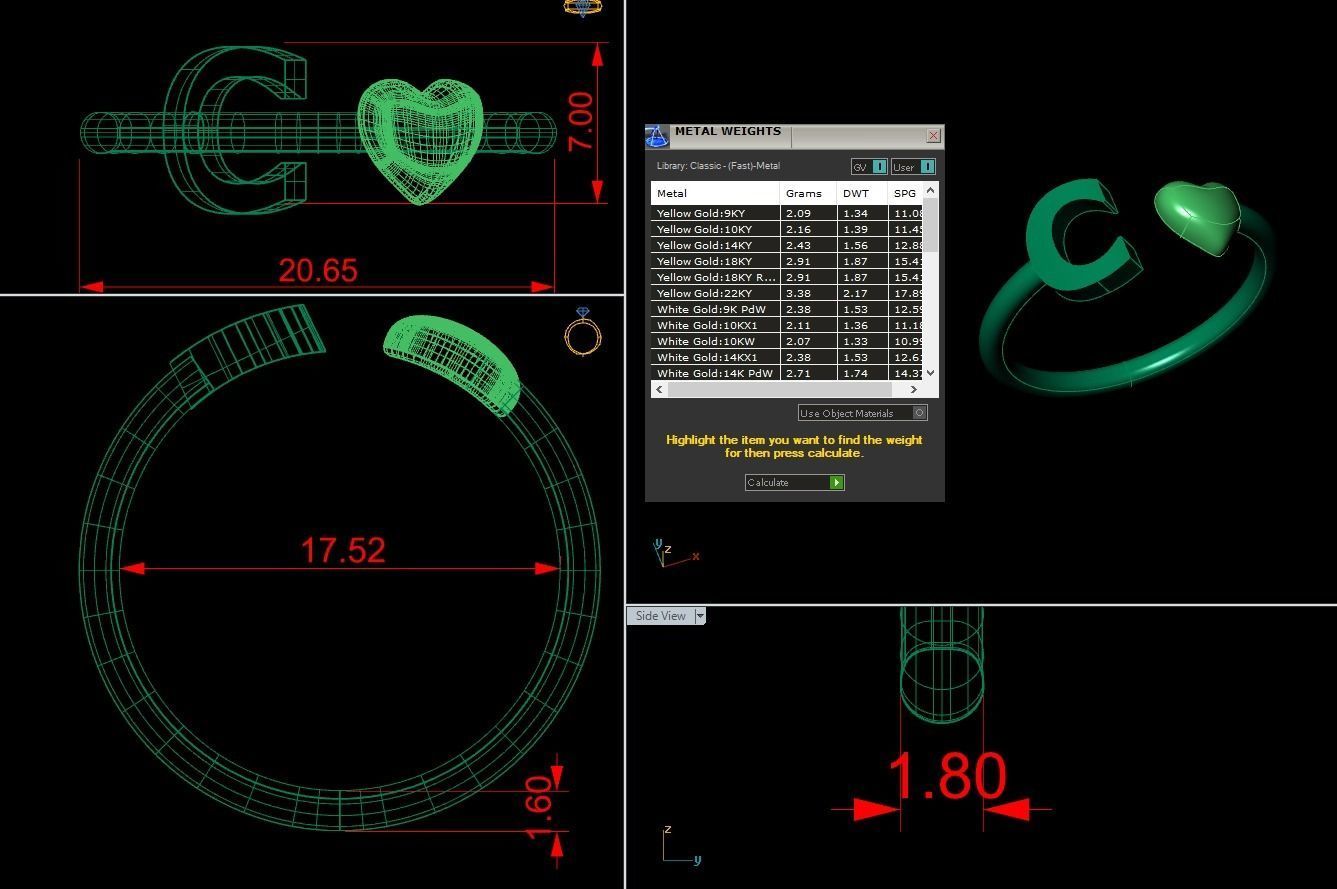Select the White Gold:14K PdW row

[x=787, y=373]
